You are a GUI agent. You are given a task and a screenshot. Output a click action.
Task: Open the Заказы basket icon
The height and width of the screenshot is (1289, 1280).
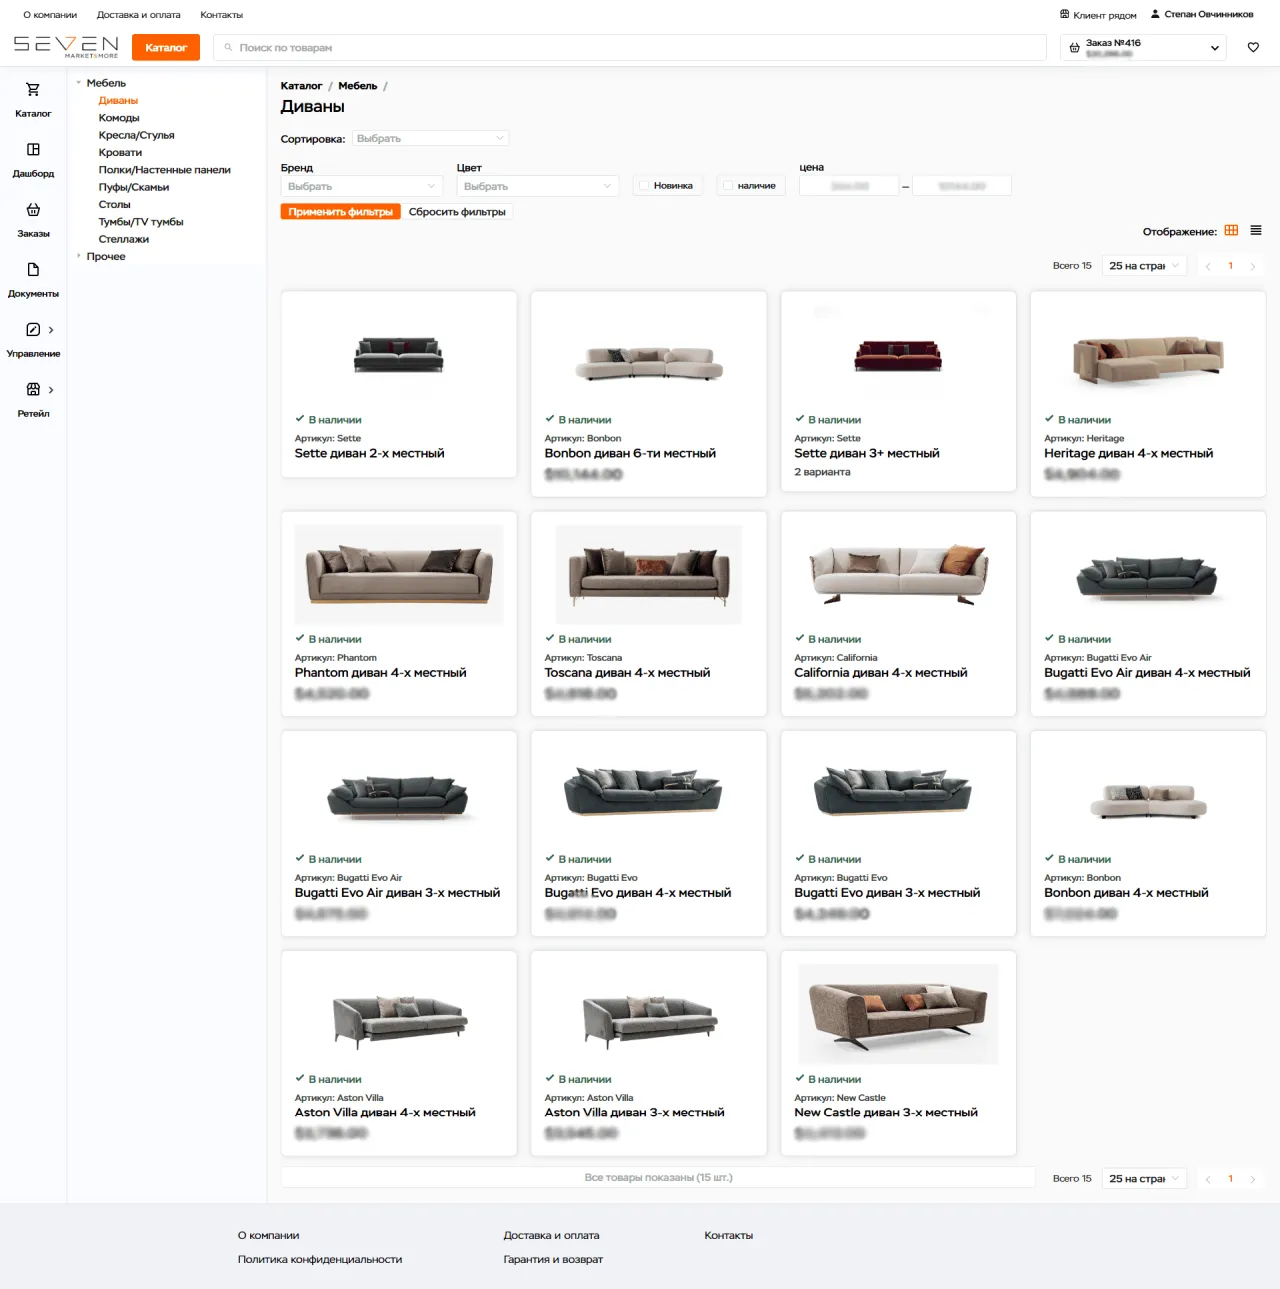click(33, 210)
